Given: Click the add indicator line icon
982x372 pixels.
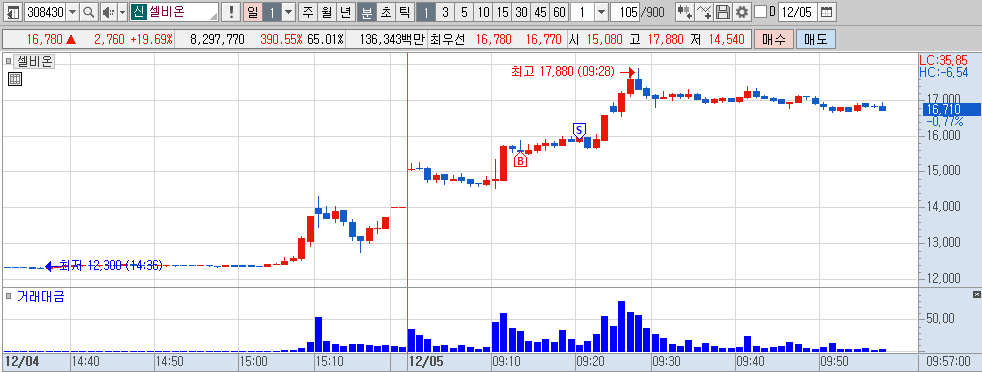Looking at the screenshot, I should coord(705,11).
